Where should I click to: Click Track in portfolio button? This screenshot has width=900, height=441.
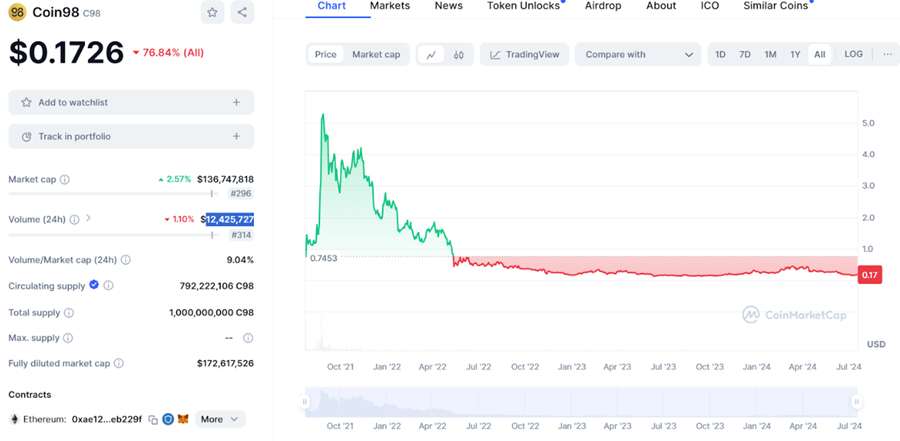(131, 136)
